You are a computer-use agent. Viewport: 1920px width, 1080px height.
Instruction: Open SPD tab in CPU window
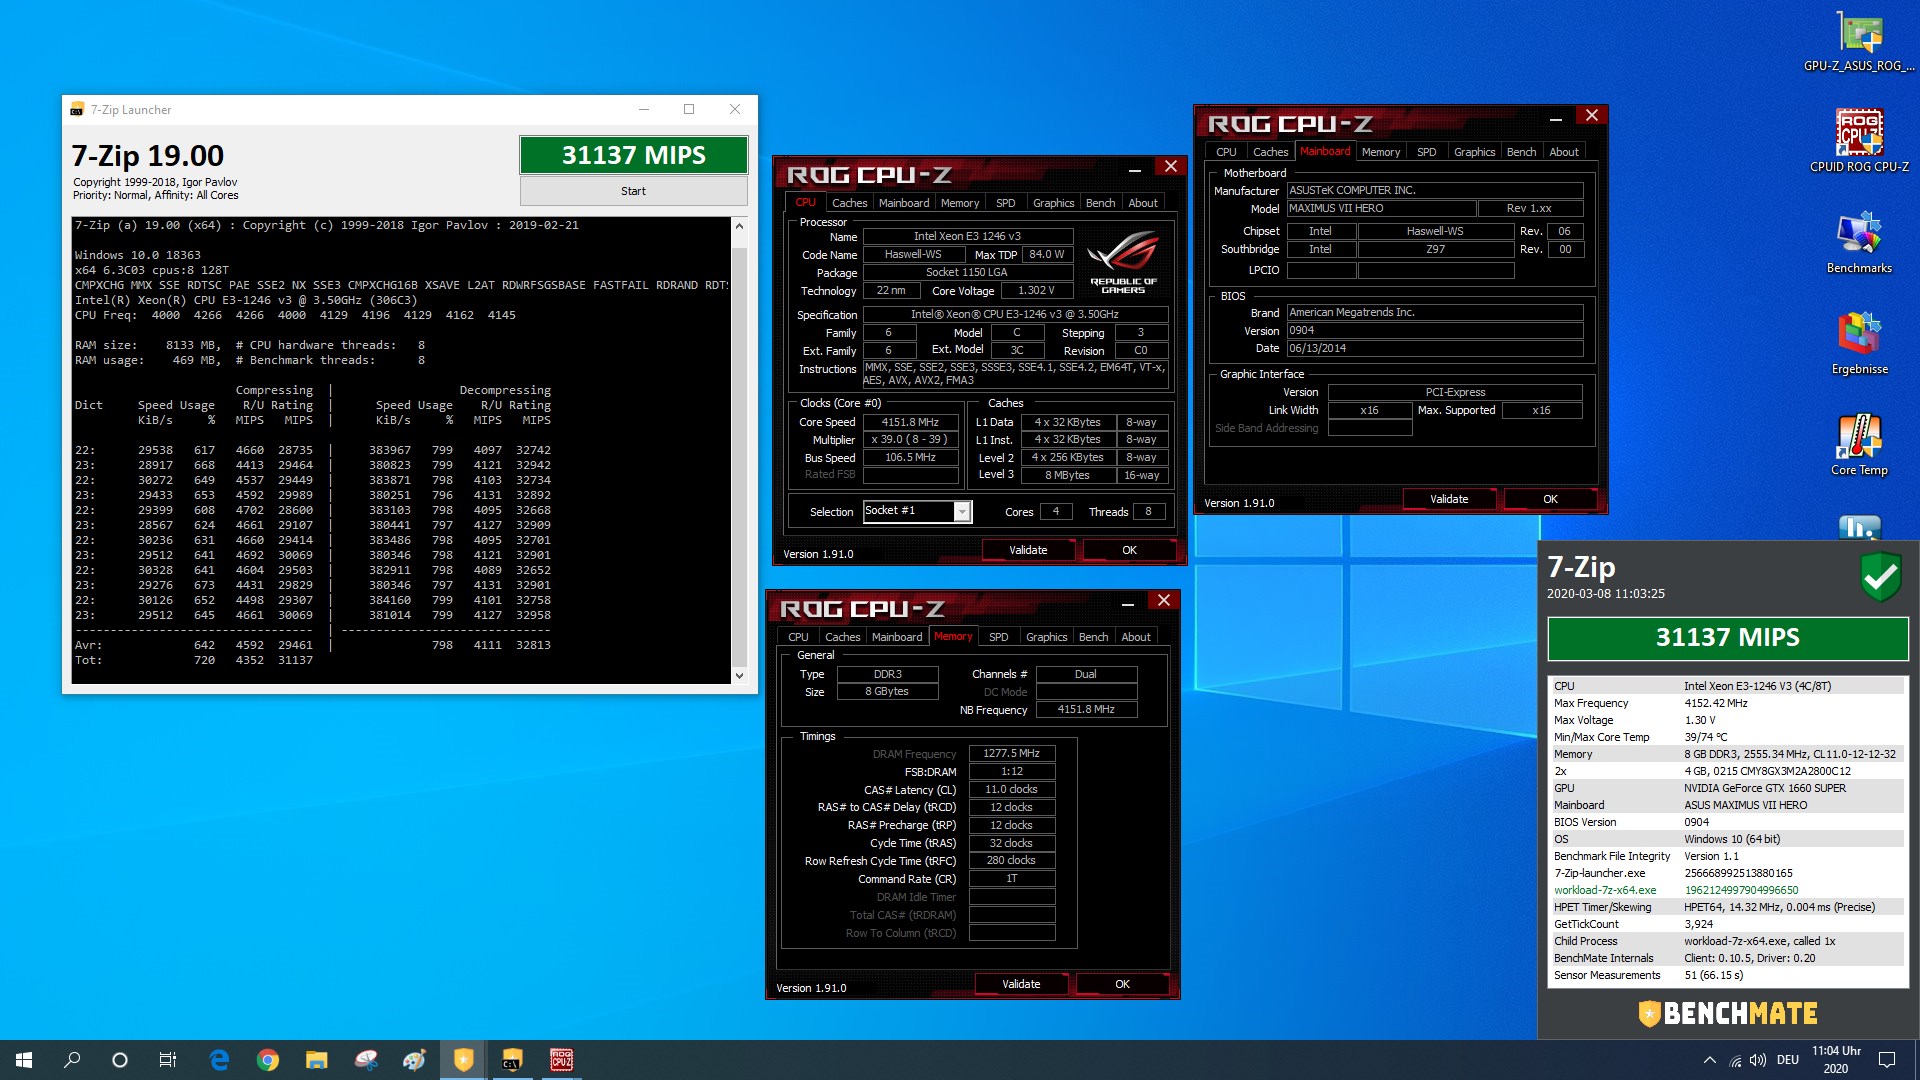tap(1005, 203)
